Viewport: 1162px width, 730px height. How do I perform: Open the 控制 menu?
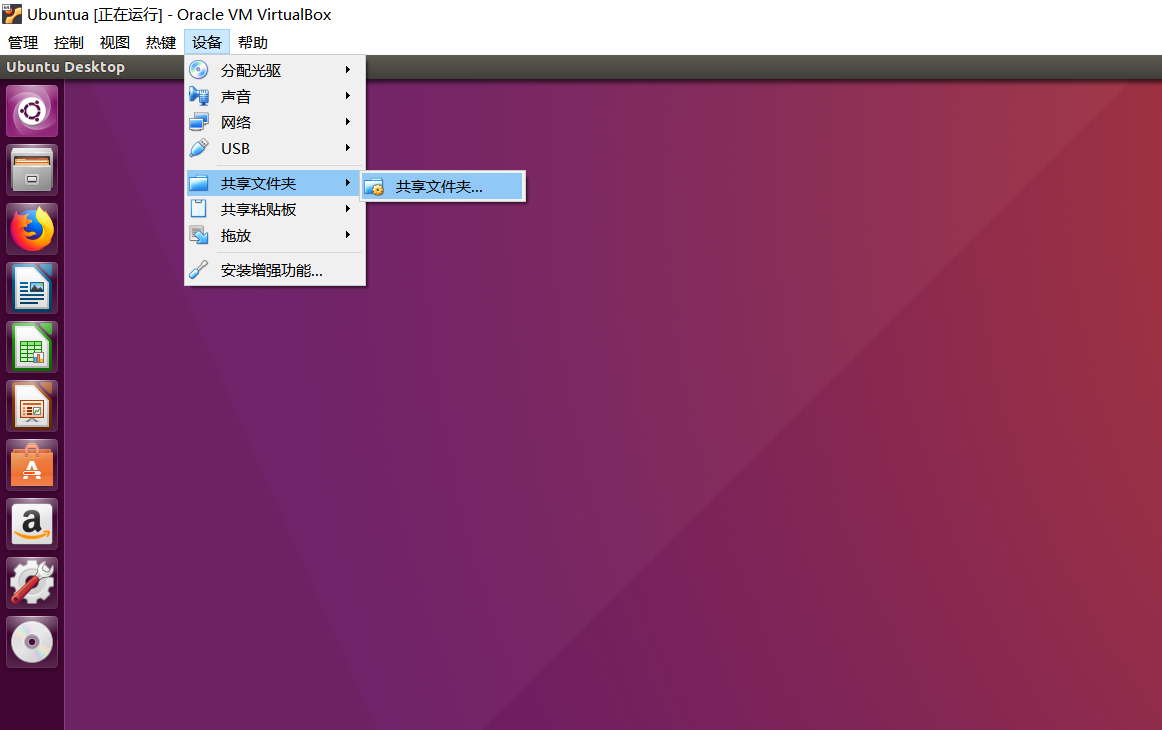click(x=69, y=42)
